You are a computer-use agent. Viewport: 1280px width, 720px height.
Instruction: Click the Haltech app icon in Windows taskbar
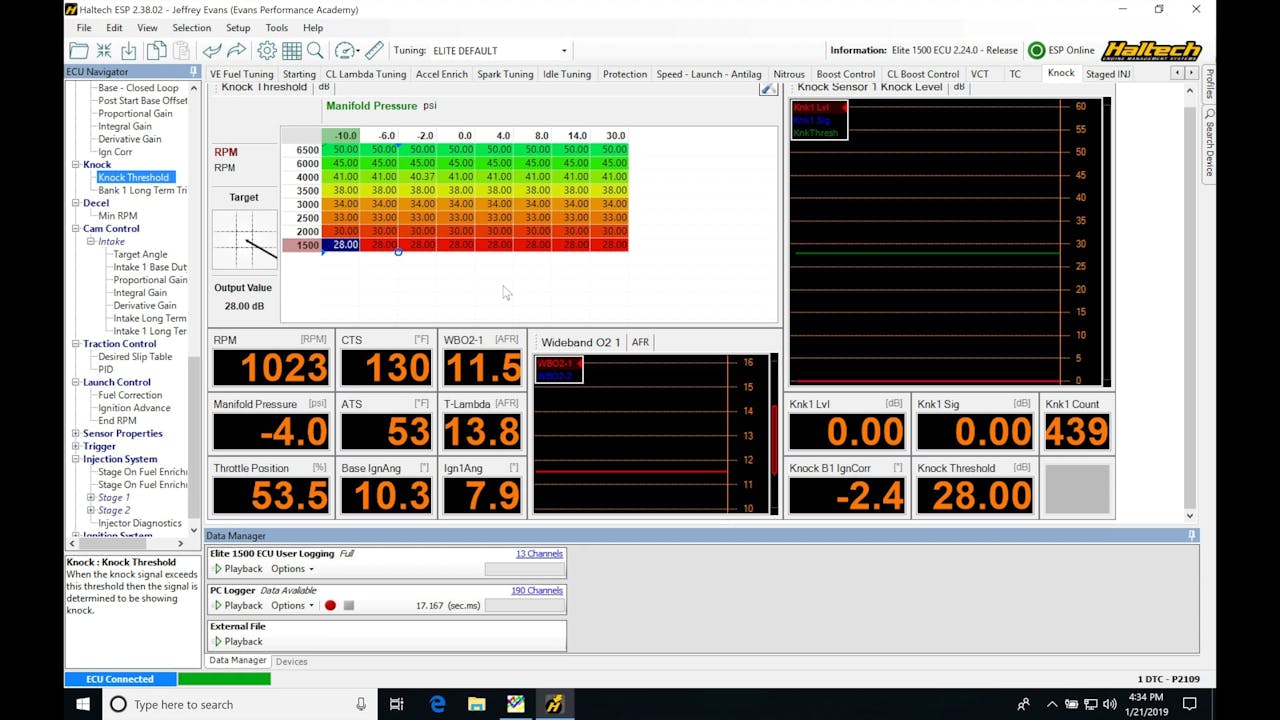554,704
